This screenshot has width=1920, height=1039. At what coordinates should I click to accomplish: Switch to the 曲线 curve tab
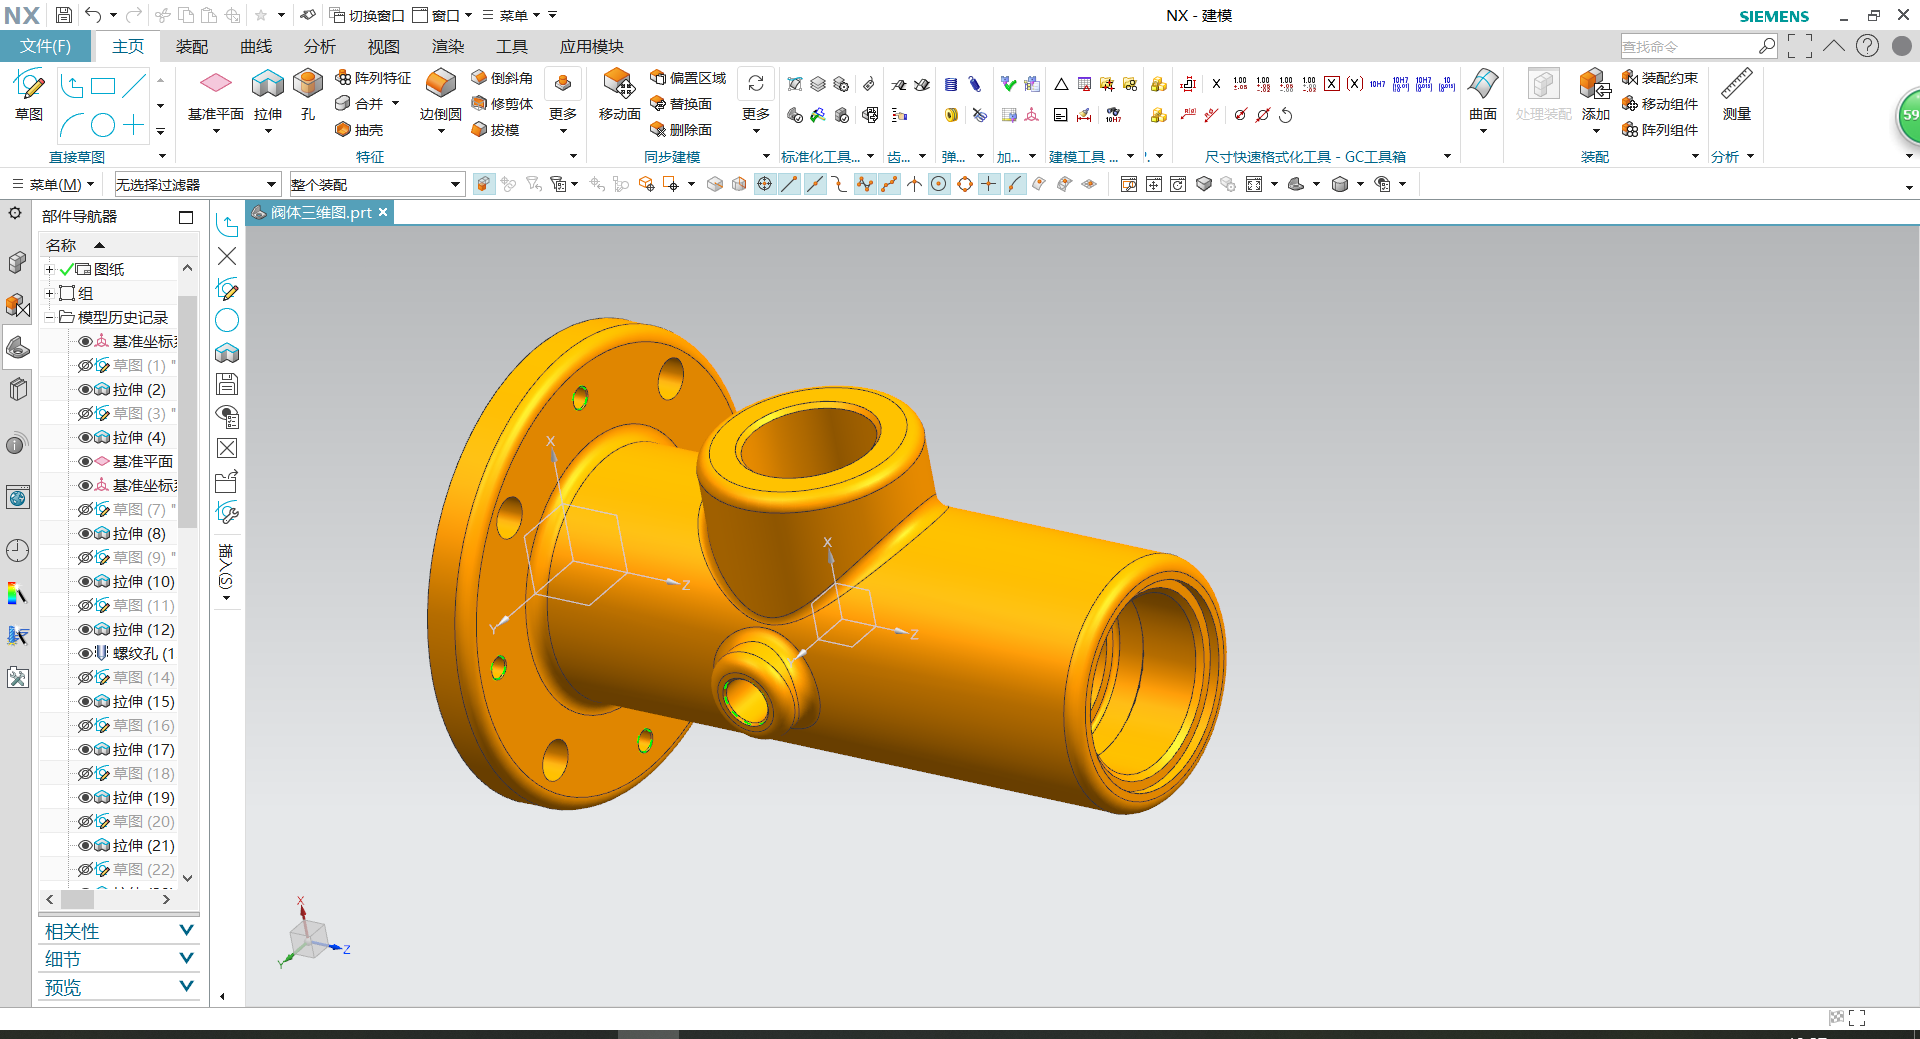click(256, 47)
